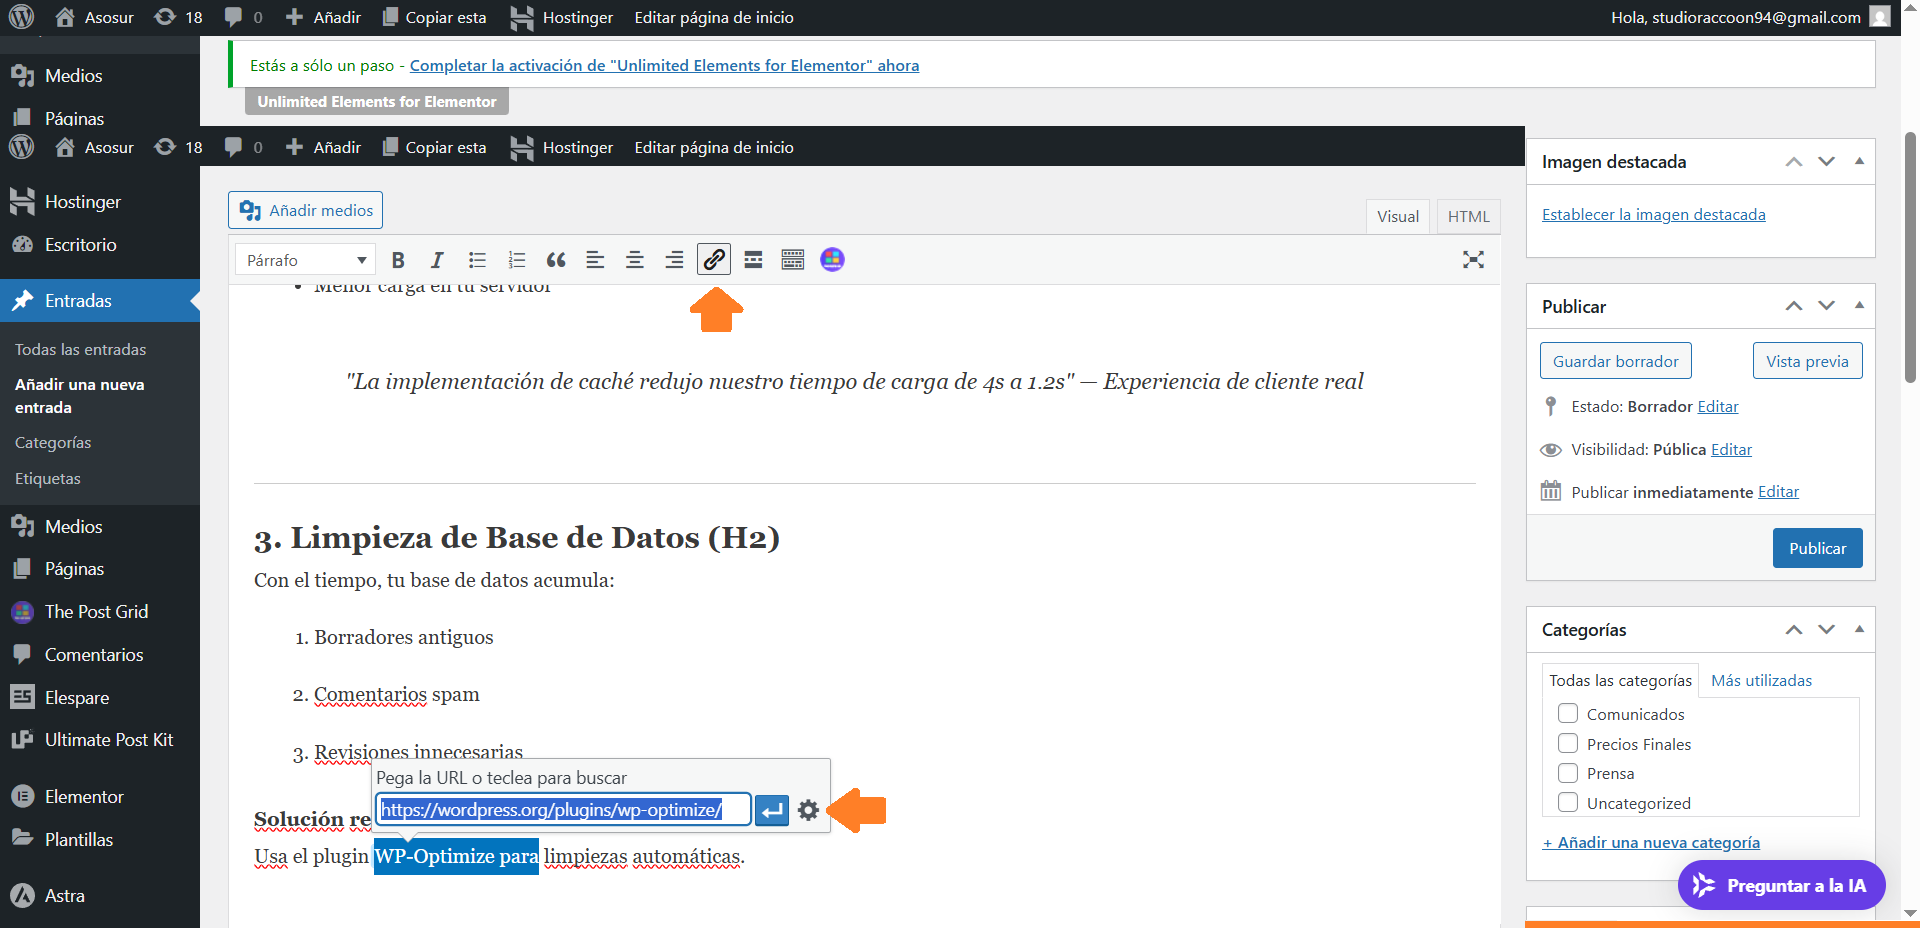Screen dimensions: 1920x928
Task: Apply the link with the blue enter button
Action: click(x=772, y=810)
